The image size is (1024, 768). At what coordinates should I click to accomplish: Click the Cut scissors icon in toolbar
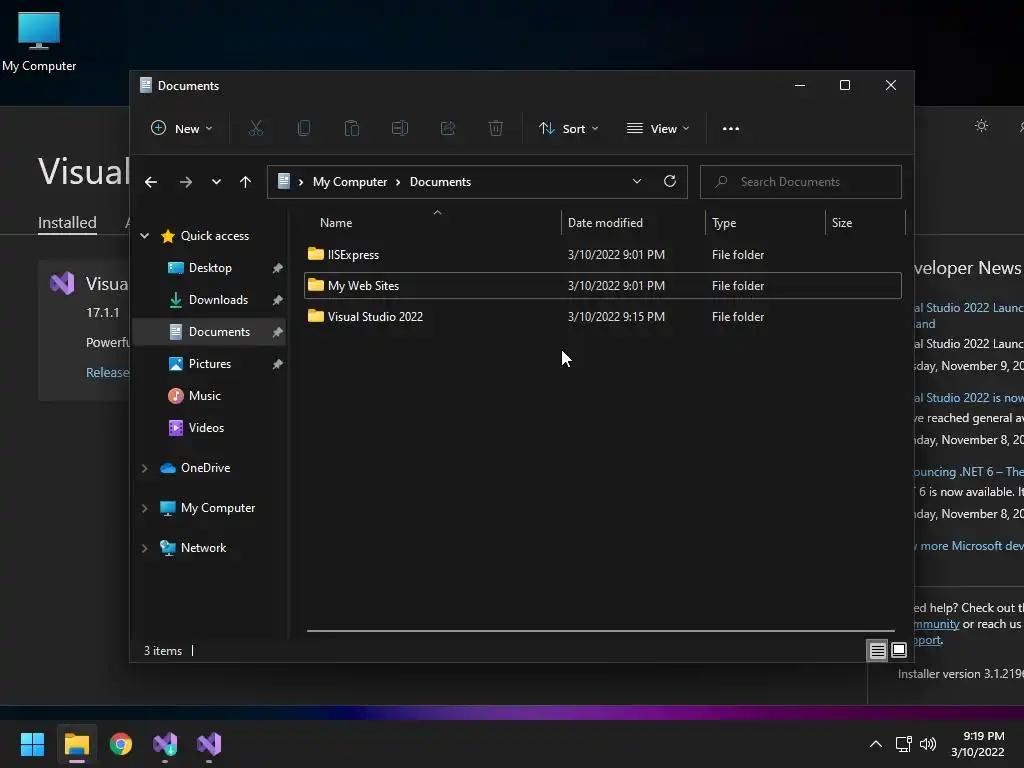[x=255, y=129]
